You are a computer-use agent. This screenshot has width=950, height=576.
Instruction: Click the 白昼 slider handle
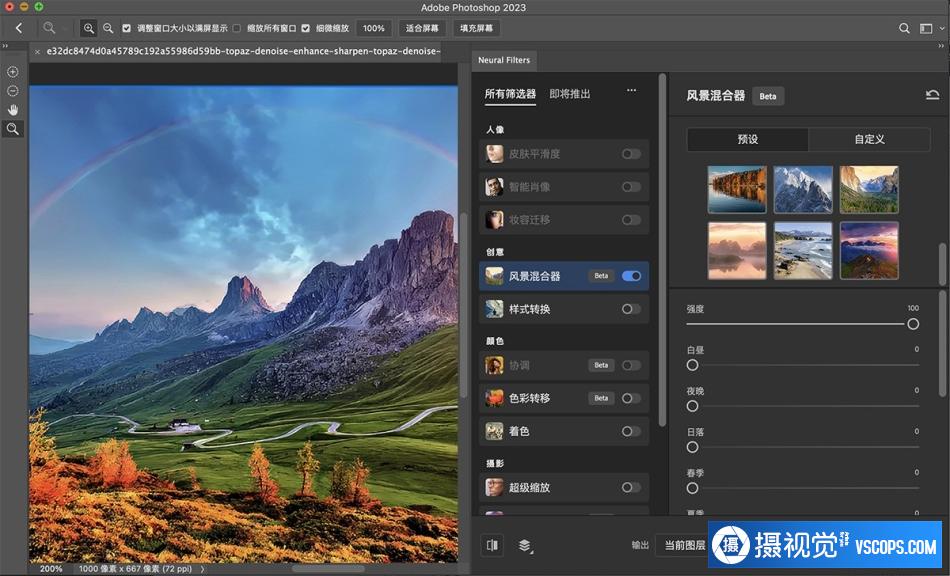[x=693, y=365]
